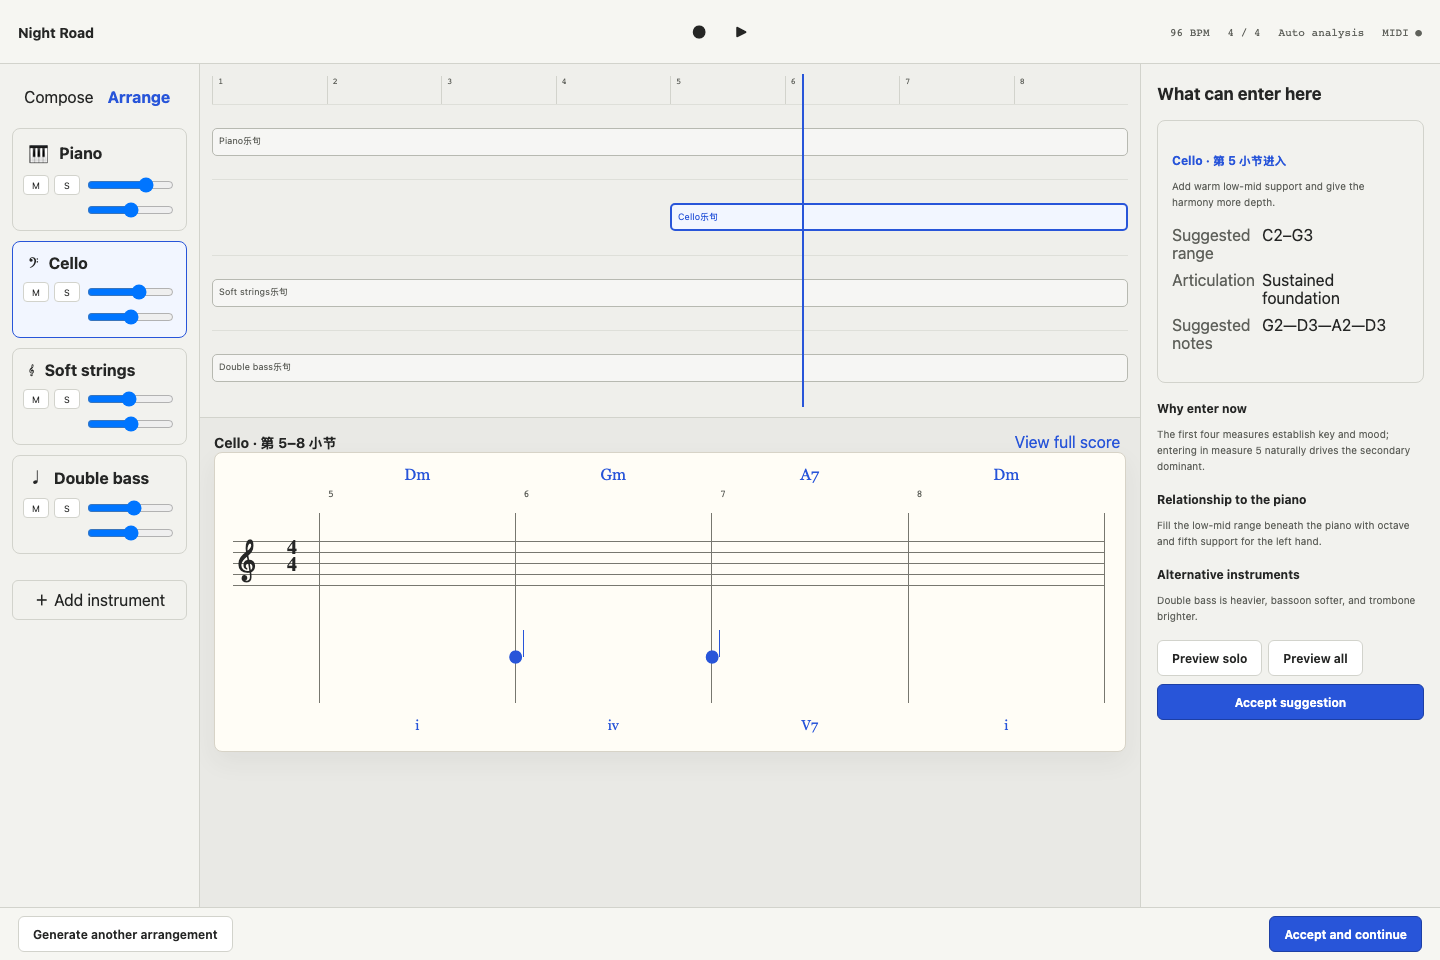Click Preview all
Image resolution: width=1440 pixels, height=960 pixels.
point(1315,658)
